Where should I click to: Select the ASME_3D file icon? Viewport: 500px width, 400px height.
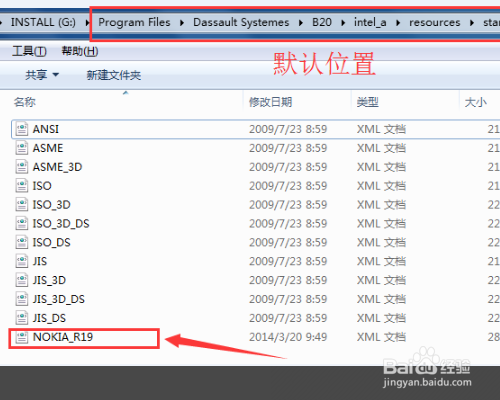pos(22,167)
